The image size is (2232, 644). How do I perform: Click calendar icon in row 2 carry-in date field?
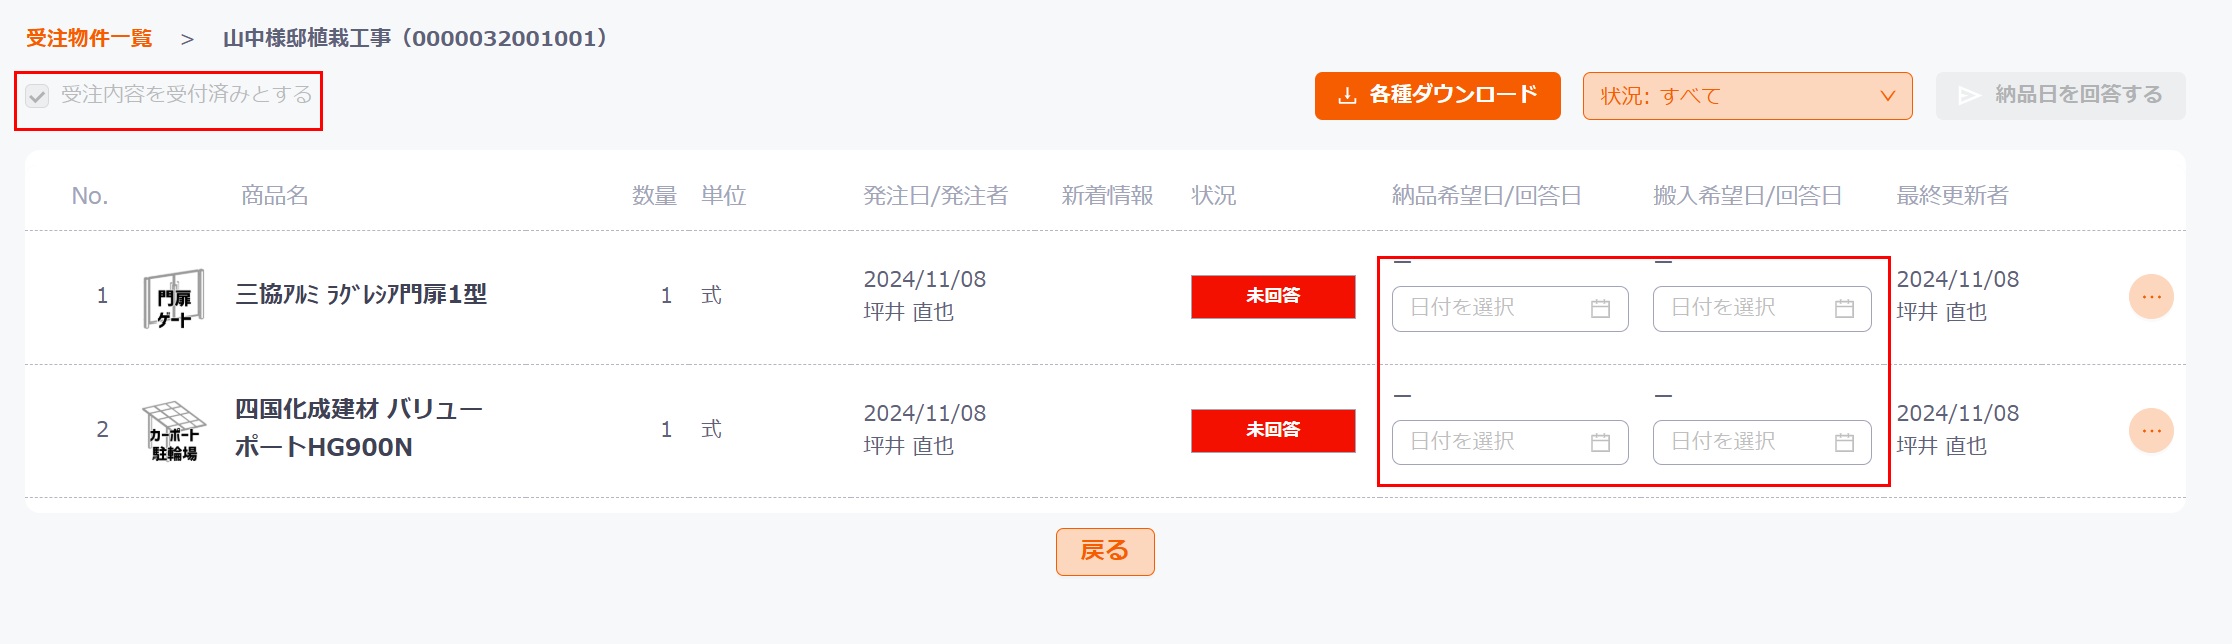pos(1844,443)
